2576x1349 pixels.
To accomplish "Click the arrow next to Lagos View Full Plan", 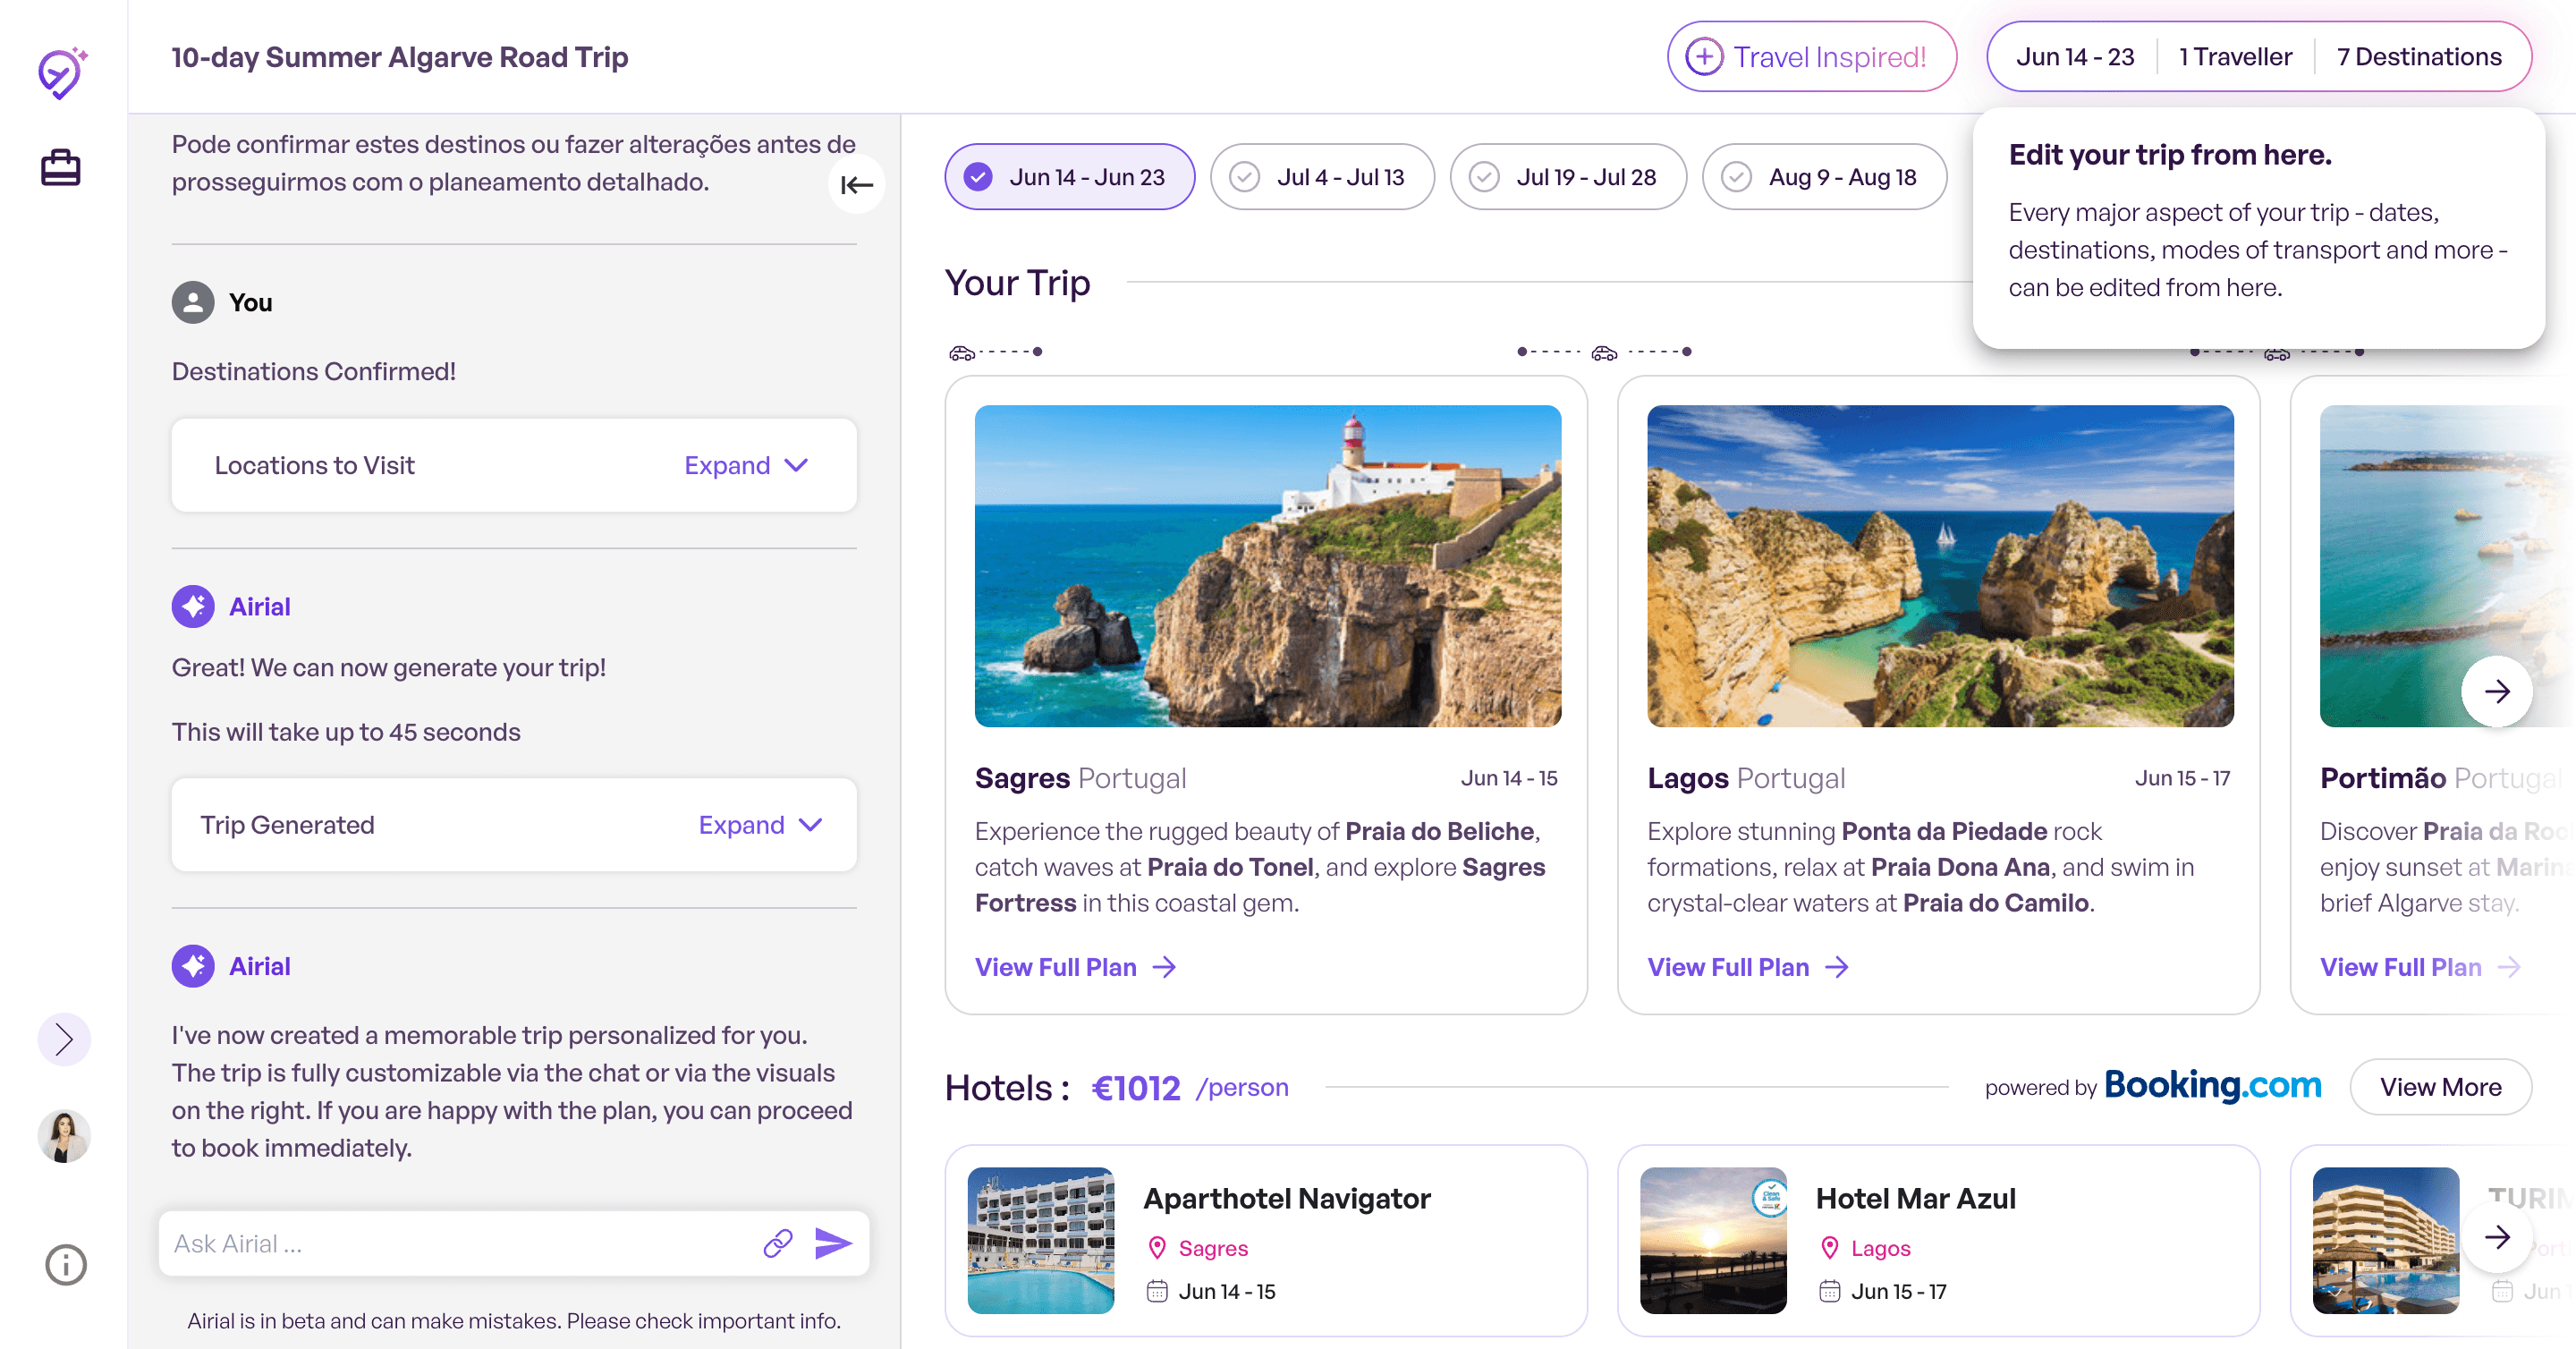I will pyautogui.click(x=1836, y=967).
